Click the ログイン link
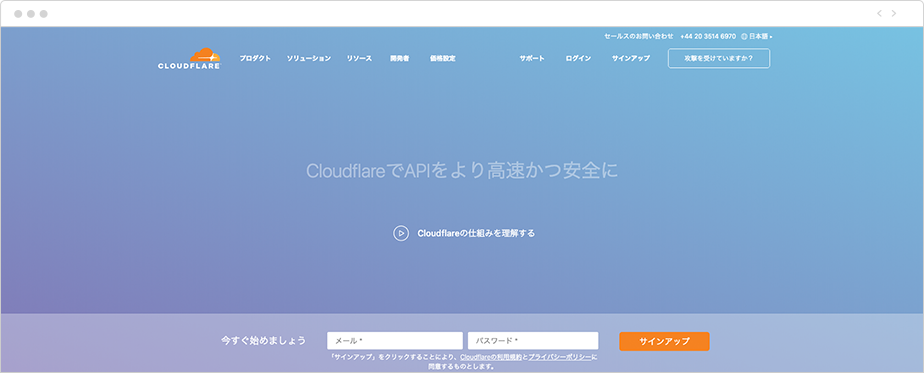 point(578,58)
